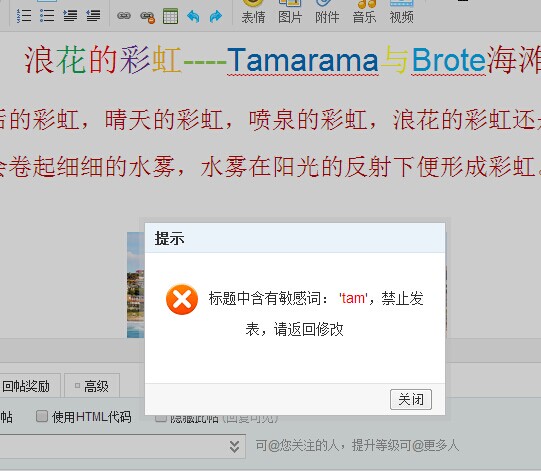Click the orange error X icon
541x471 pixels.
(x=182, y=299)
